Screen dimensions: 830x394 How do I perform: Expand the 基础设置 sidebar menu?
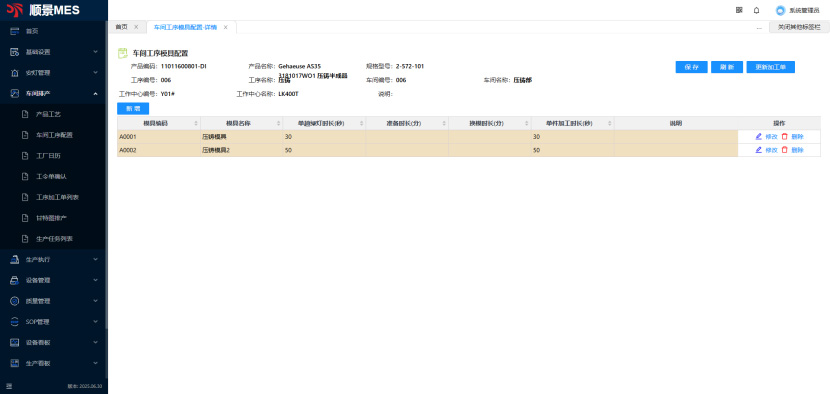(96, 52)
